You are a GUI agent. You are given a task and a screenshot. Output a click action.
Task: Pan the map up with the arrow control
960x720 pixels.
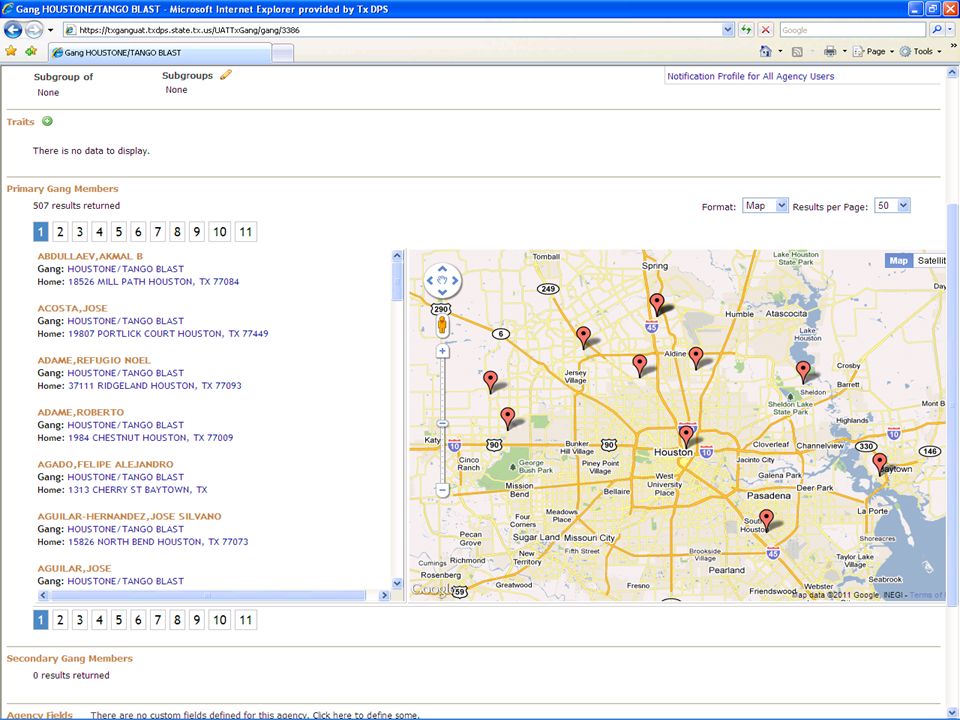pos(442,269)
